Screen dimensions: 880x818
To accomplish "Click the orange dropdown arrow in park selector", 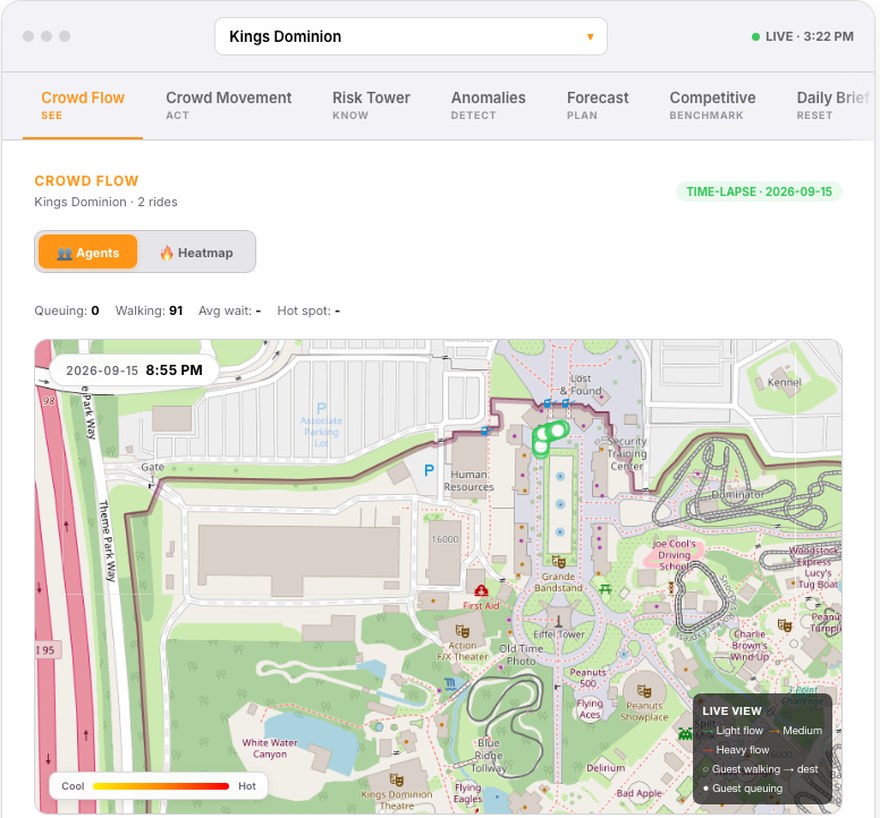I will 590,37.
